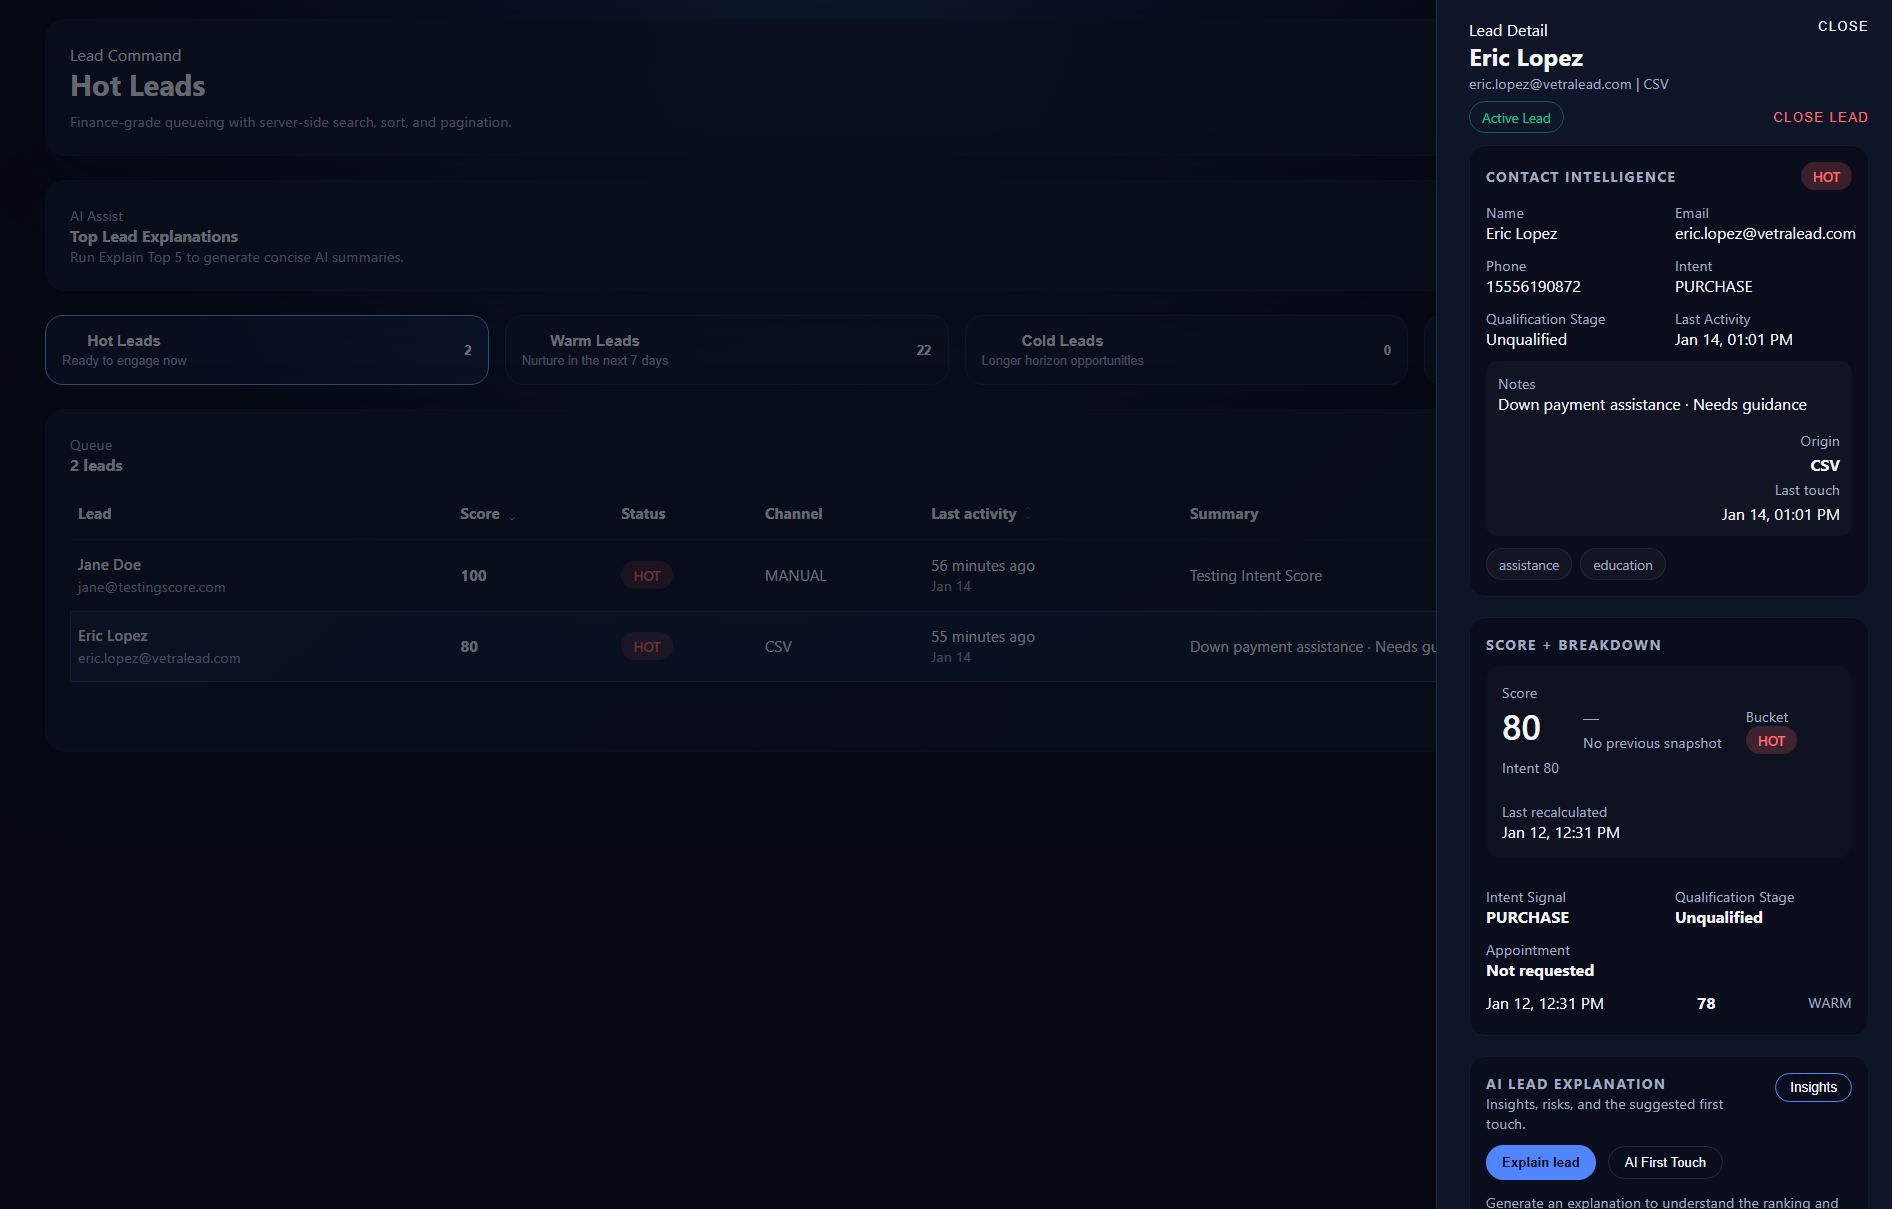
Task: Click the AI First Touch button
Action: 1664,1162
